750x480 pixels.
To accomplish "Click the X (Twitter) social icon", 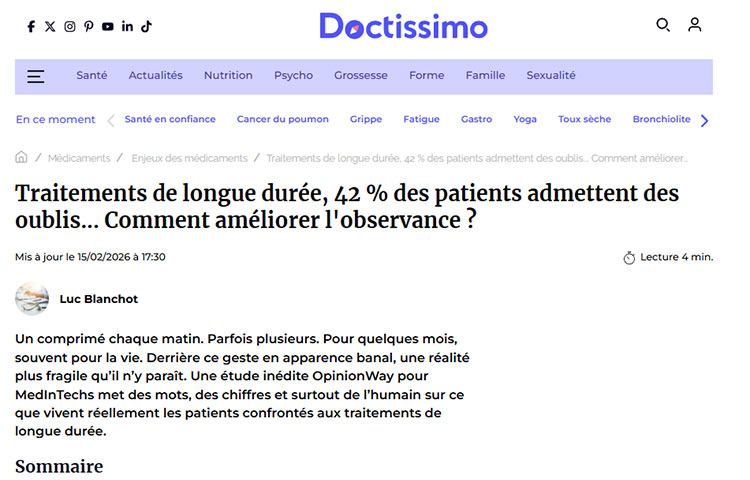I will [x=50, y=27].
